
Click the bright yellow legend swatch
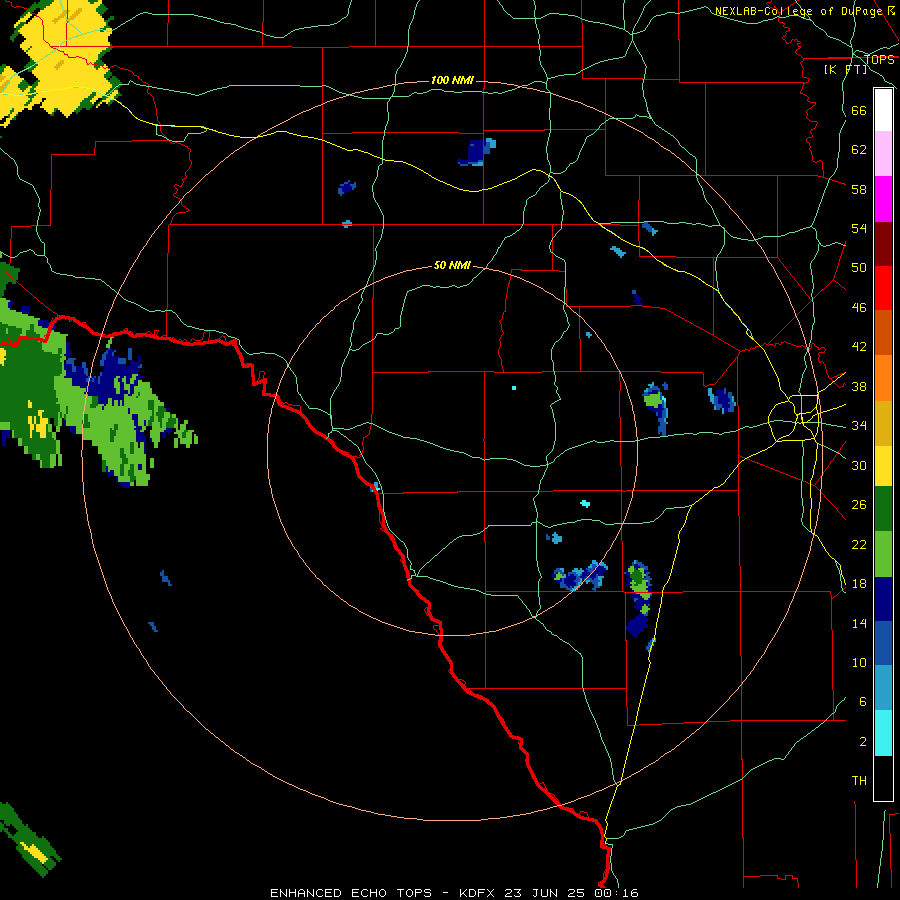coord(883,466)
